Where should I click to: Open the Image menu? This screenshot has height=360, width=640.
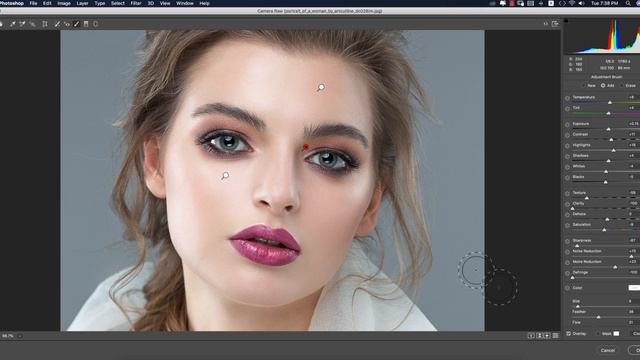[64, 3]
